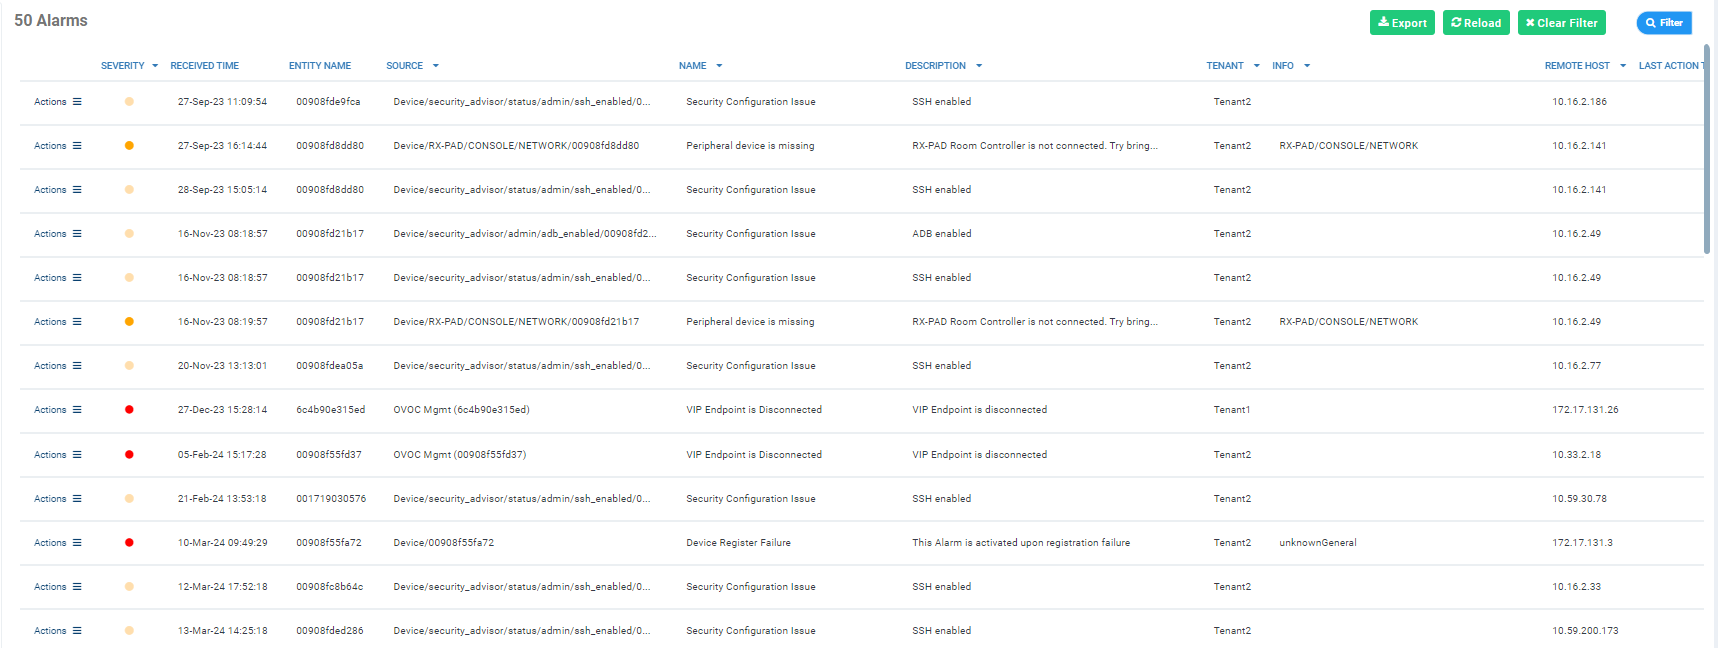
Task: Click Actions hamburger icon for 20-Nov-23 13:13:01 alarm
Action: point(77,366)
